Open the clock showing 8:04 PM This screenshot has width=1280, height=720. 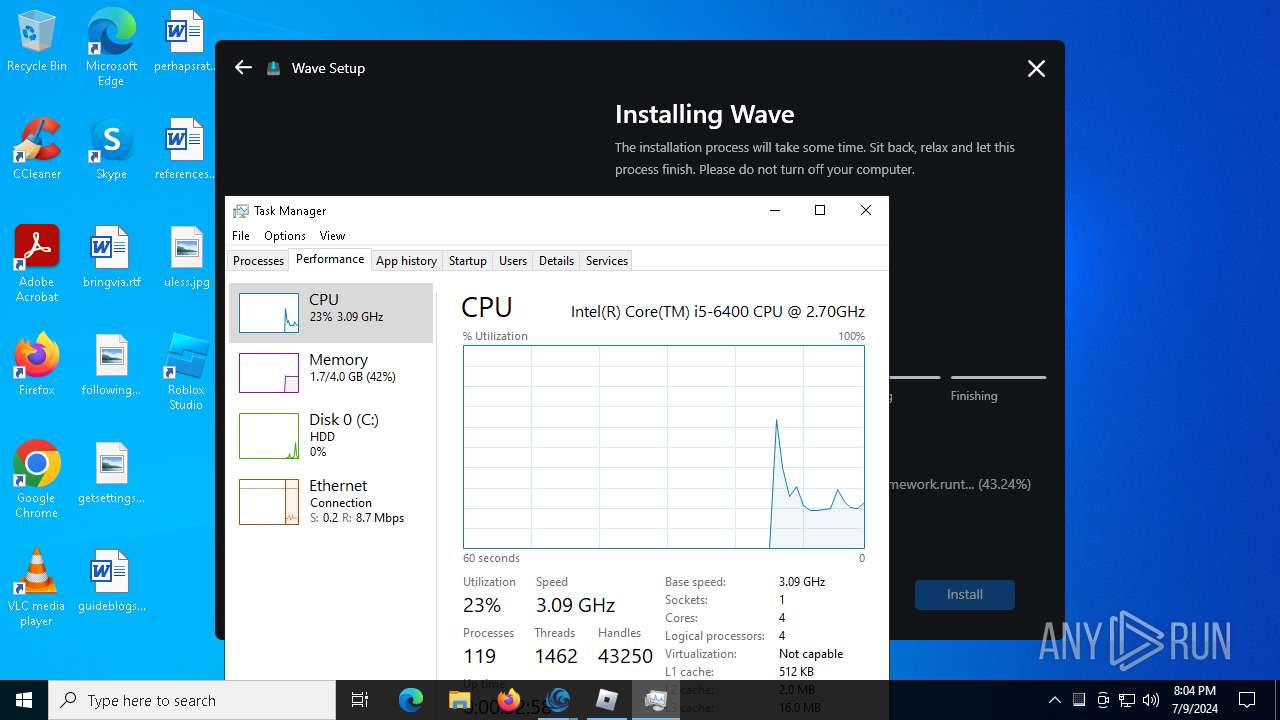coord(1194,700)
